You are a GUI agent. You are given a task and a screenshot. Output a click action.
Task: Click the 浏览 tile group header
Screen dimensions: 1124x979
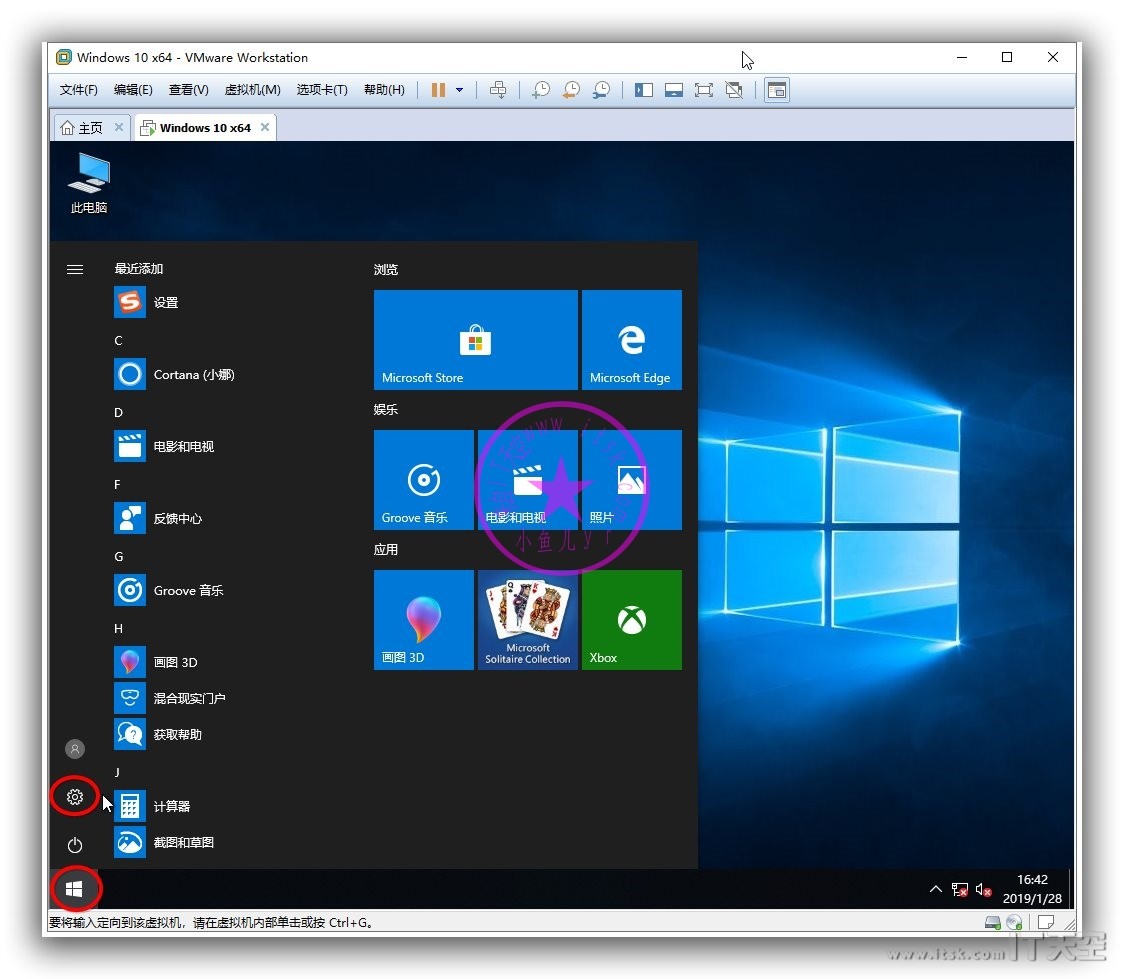tap(386, 269)
